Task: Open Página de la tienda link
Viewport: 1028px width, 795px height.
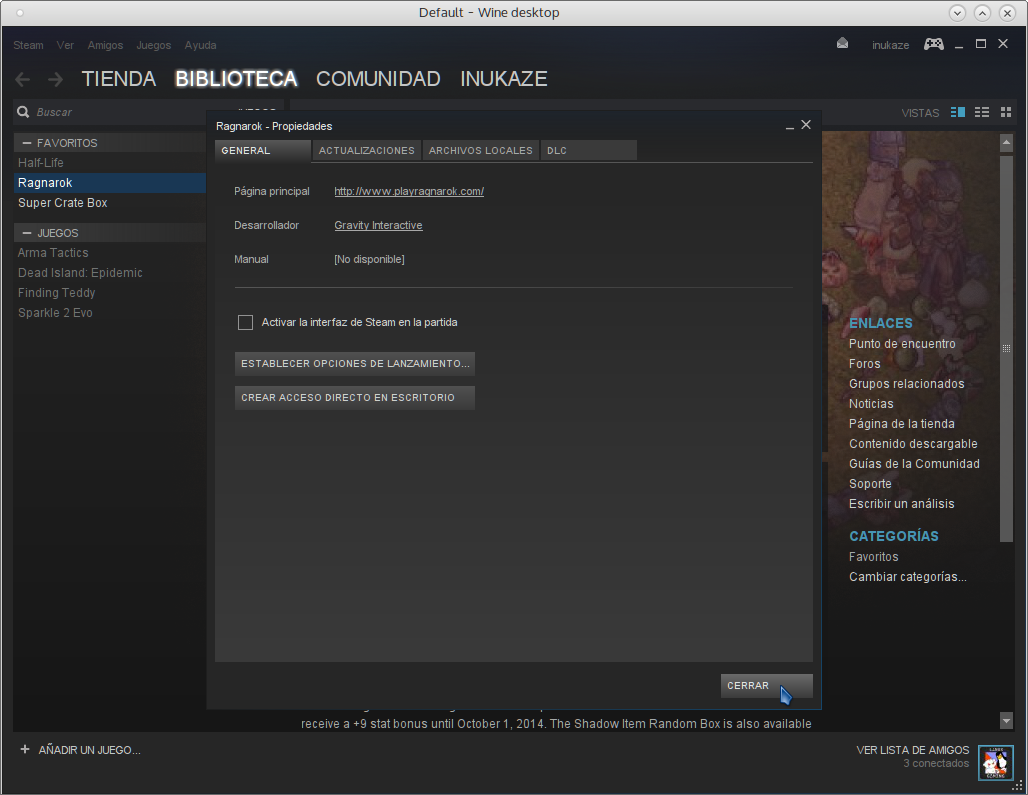Action: [901, 423]
